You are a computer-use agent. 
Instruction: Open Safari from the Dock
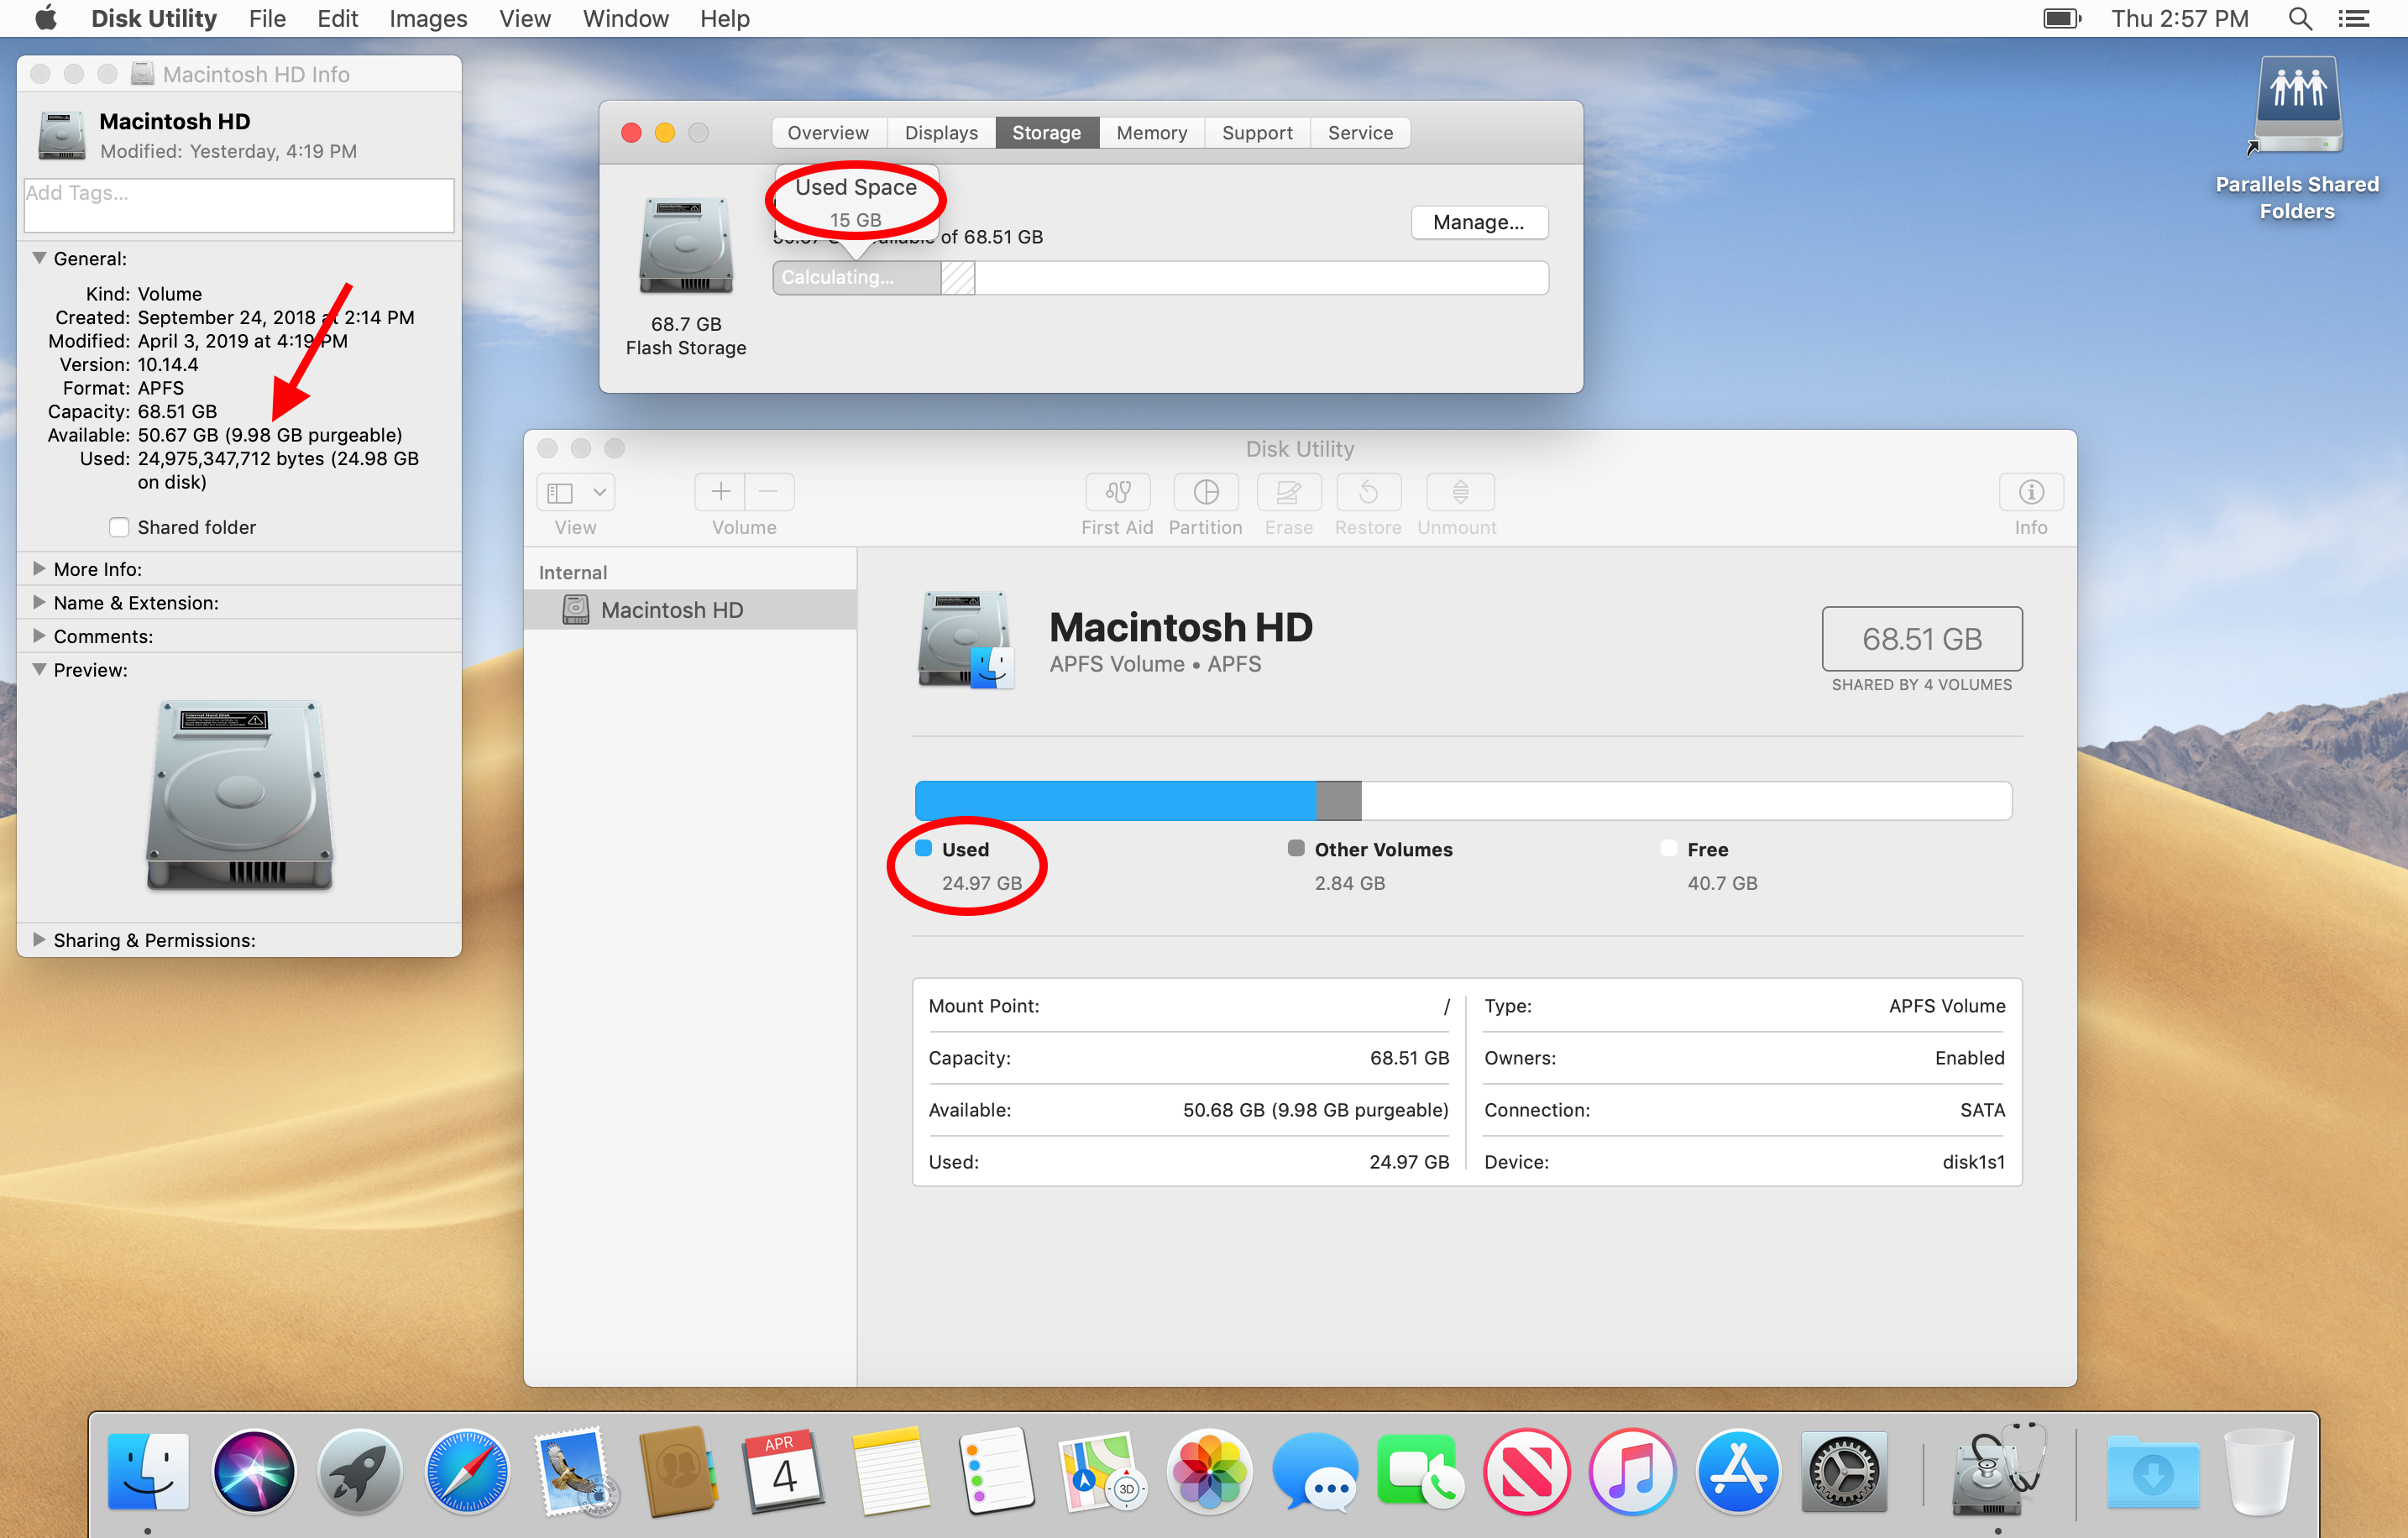click(x=467, y=1471)
